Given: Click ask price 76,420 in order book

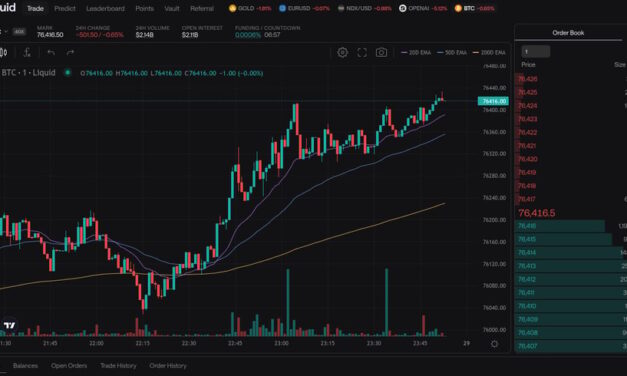Looking at the screenshot, I should [527, 159].
